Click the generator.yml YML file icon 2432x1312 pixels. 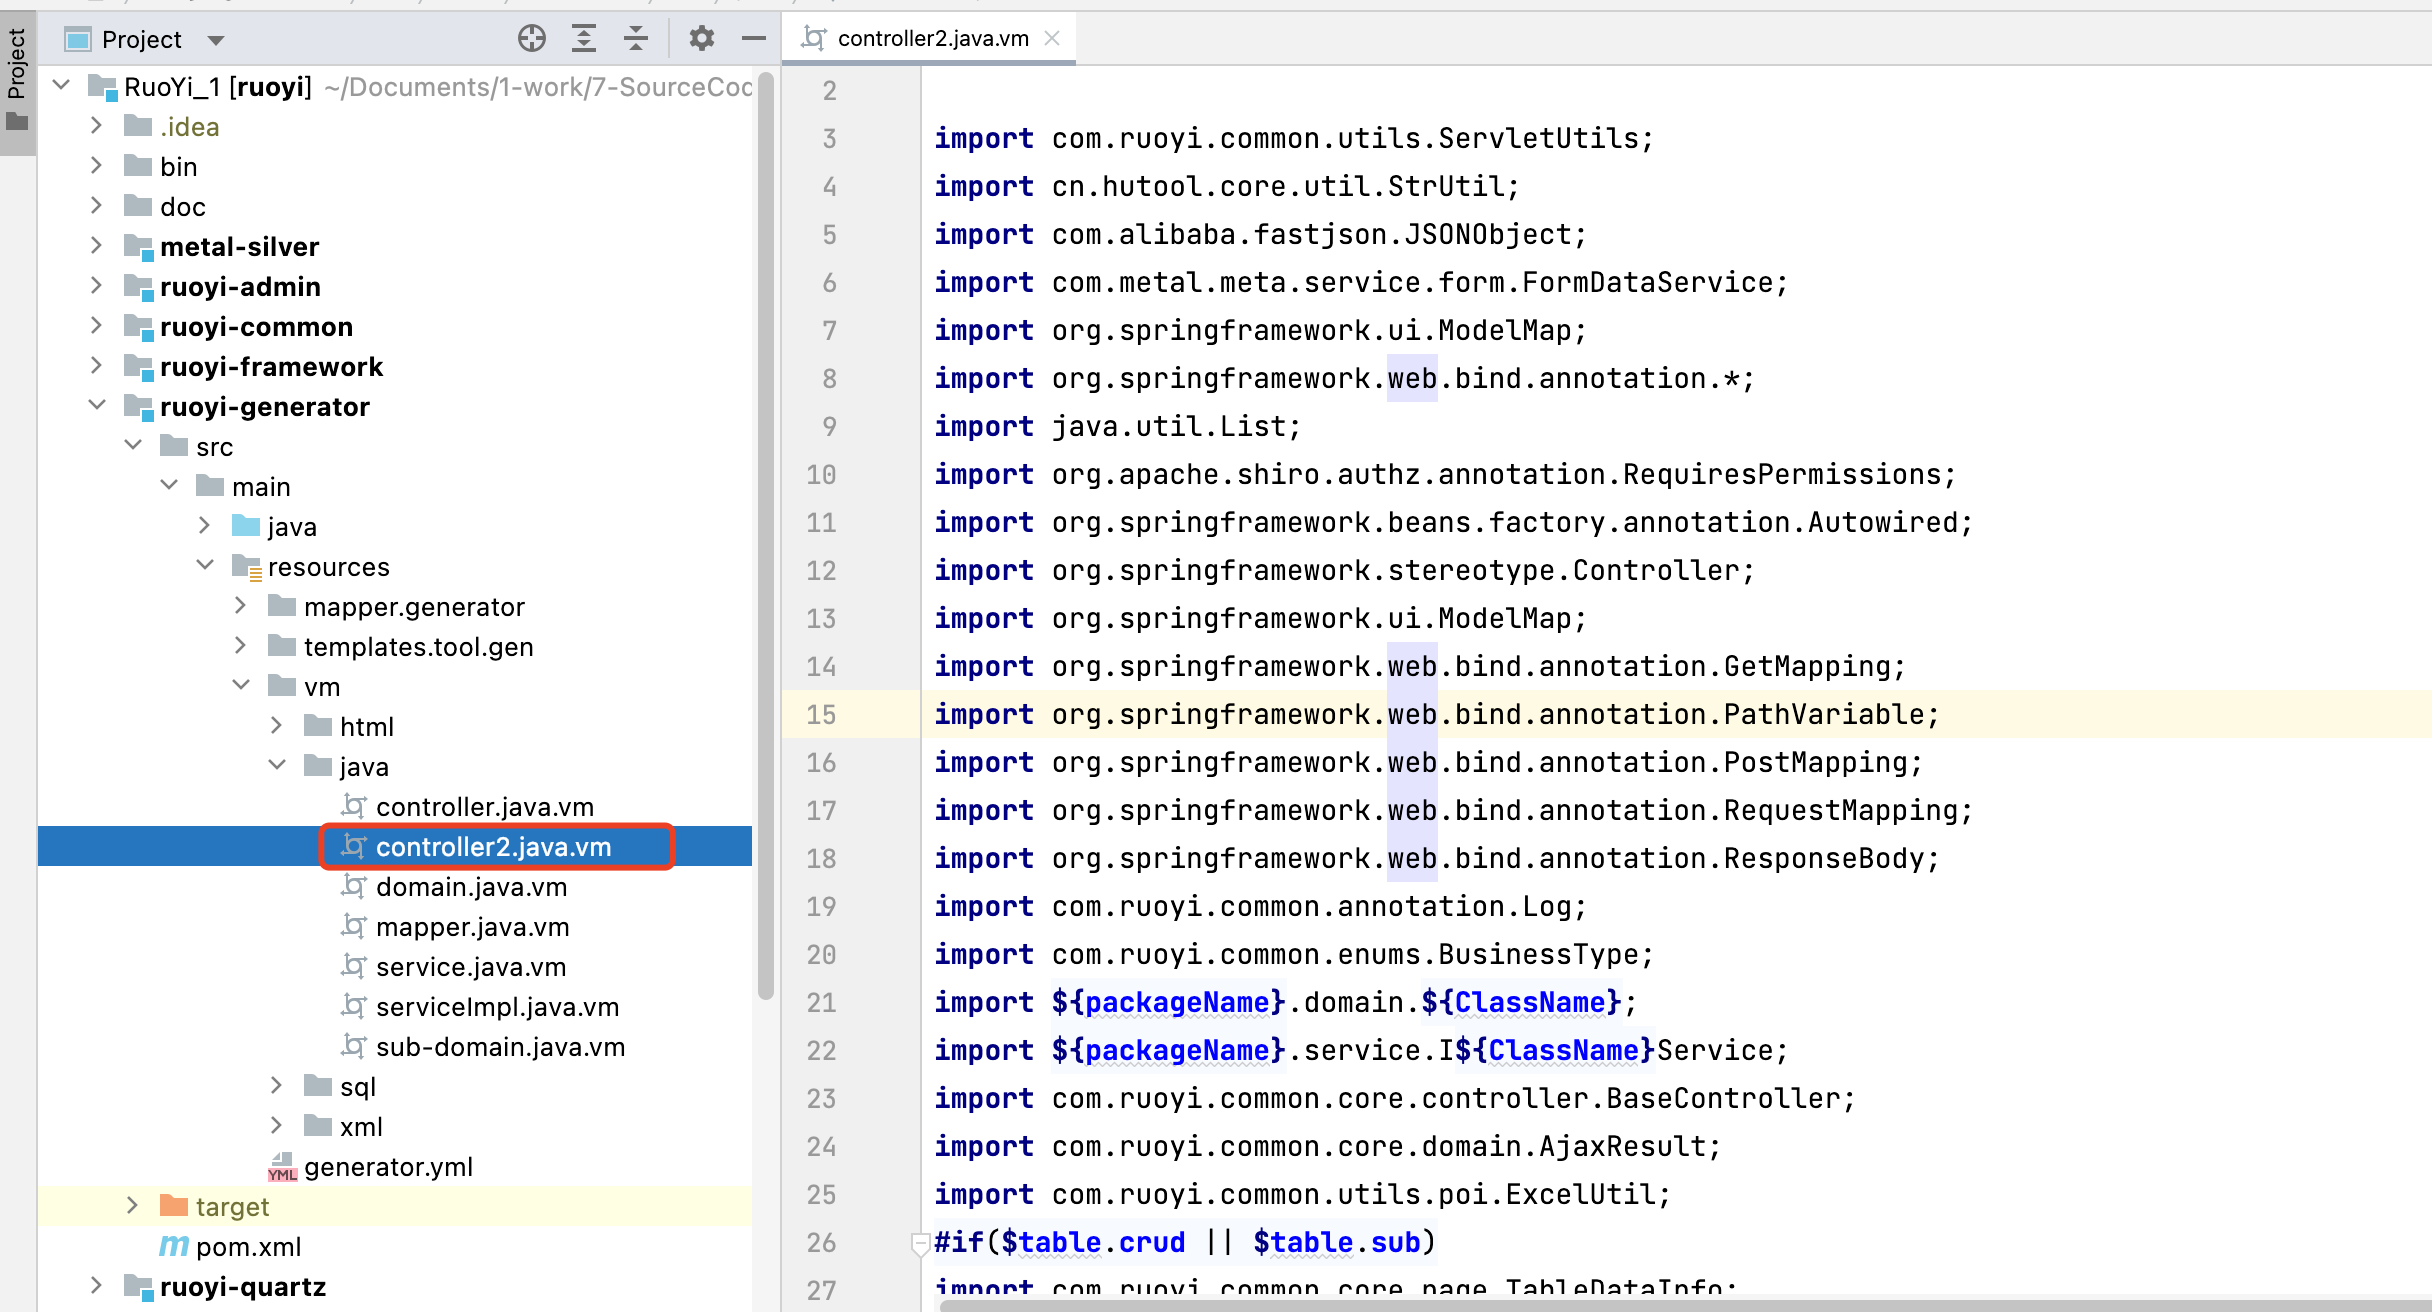[x=282, y=1167]
